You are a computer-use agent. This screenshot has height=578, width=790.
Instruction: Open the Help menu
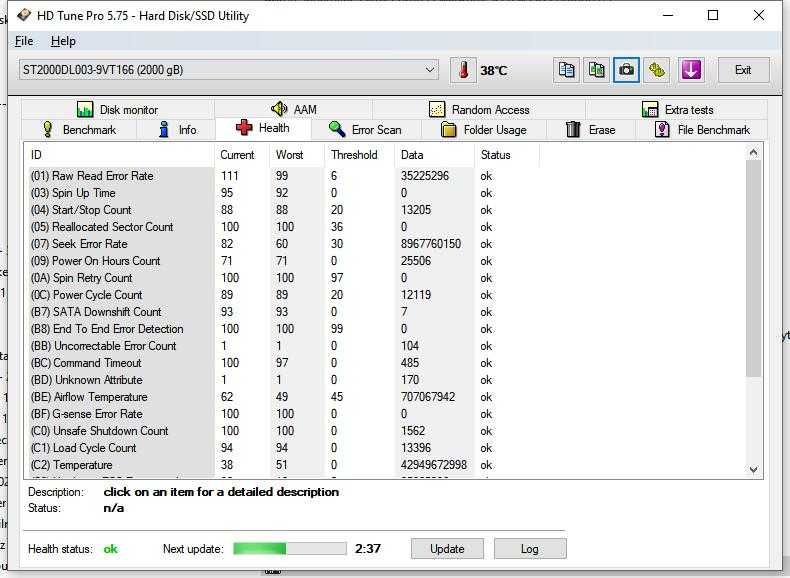click(63, 41)
